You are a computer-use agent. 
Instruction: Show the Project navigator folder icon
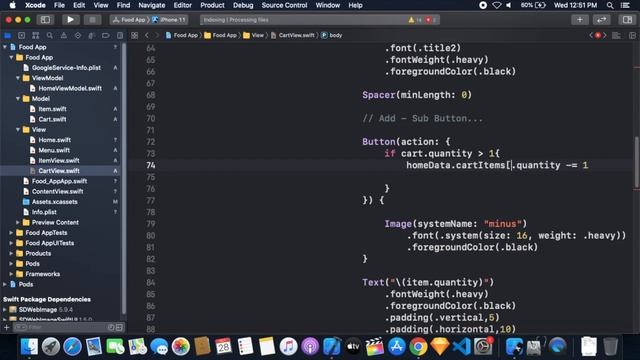[7, 36]
